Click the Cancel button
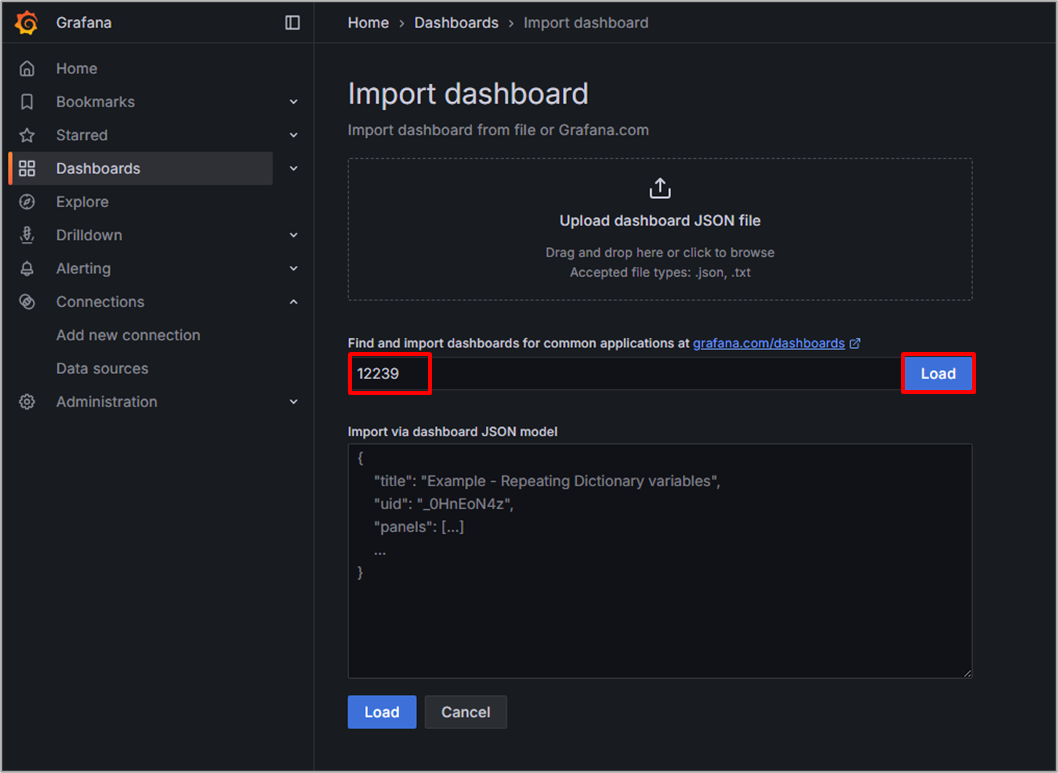1058x773 pixels. click(x=465, y=712)
